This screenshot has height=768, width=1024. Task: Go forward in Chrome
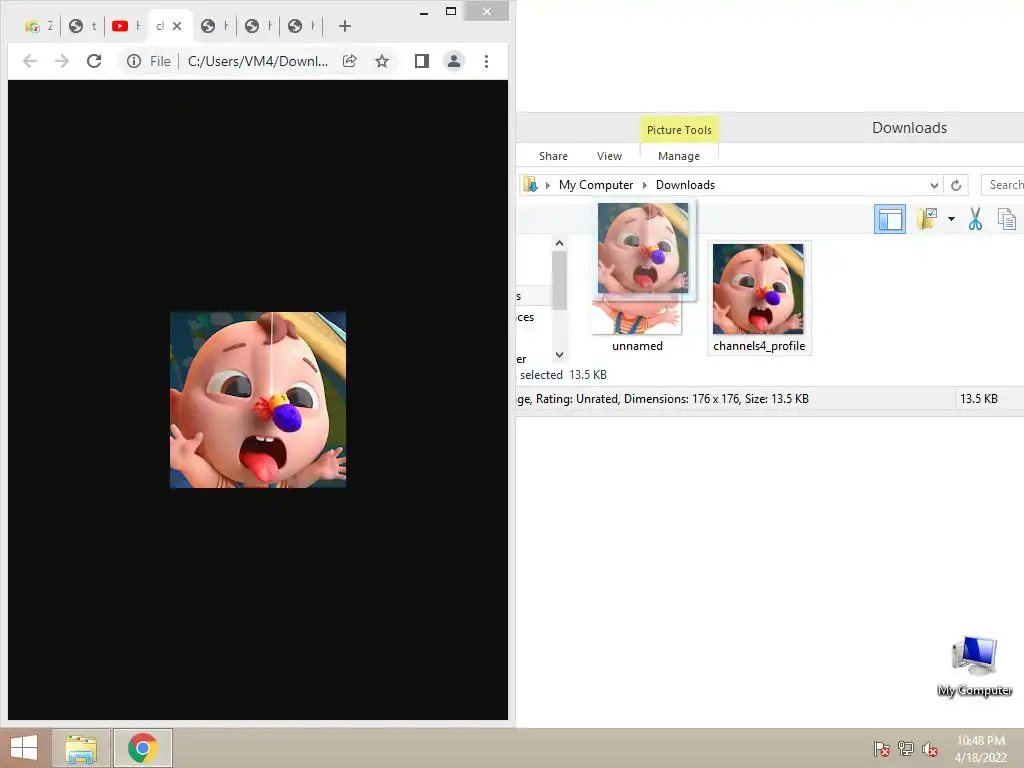tap(62, 61)
